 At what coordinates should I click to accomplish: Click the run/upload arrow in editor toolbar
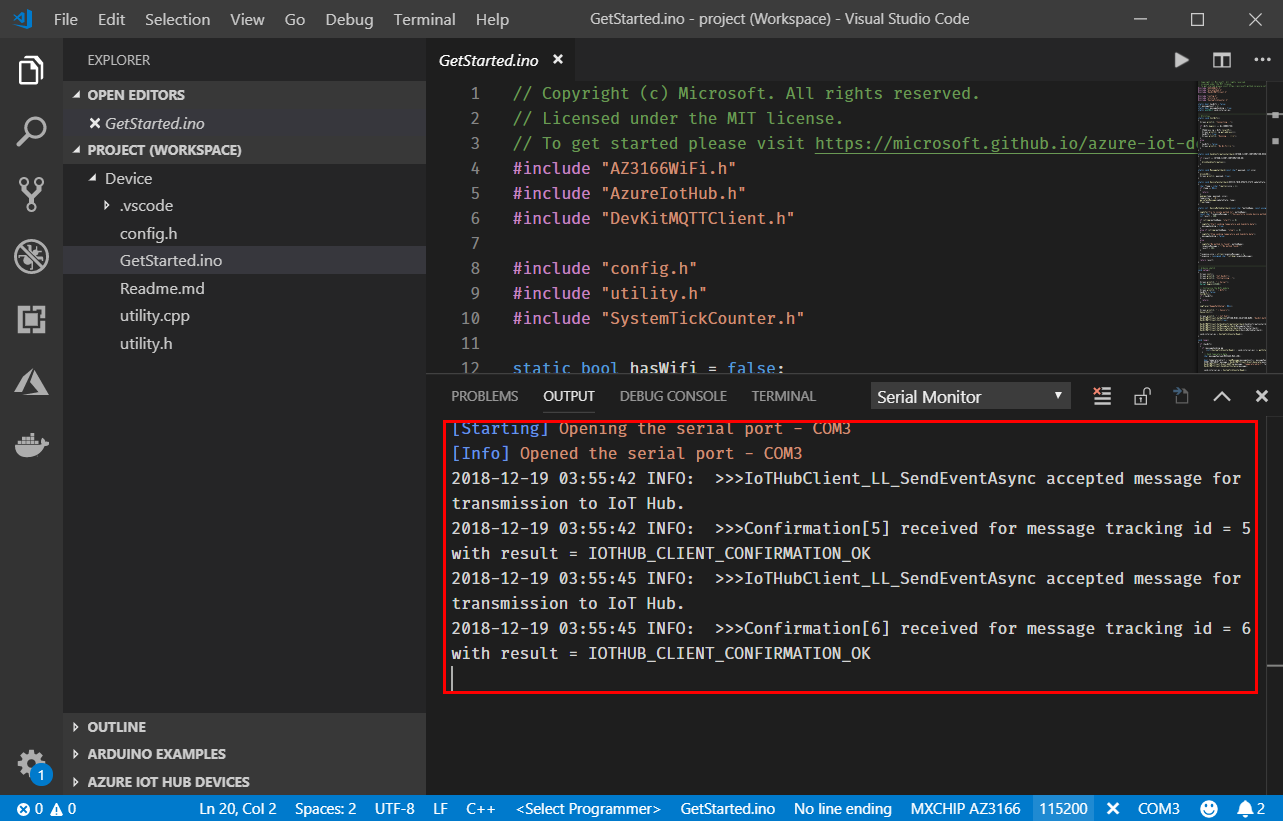point(1181,60)
